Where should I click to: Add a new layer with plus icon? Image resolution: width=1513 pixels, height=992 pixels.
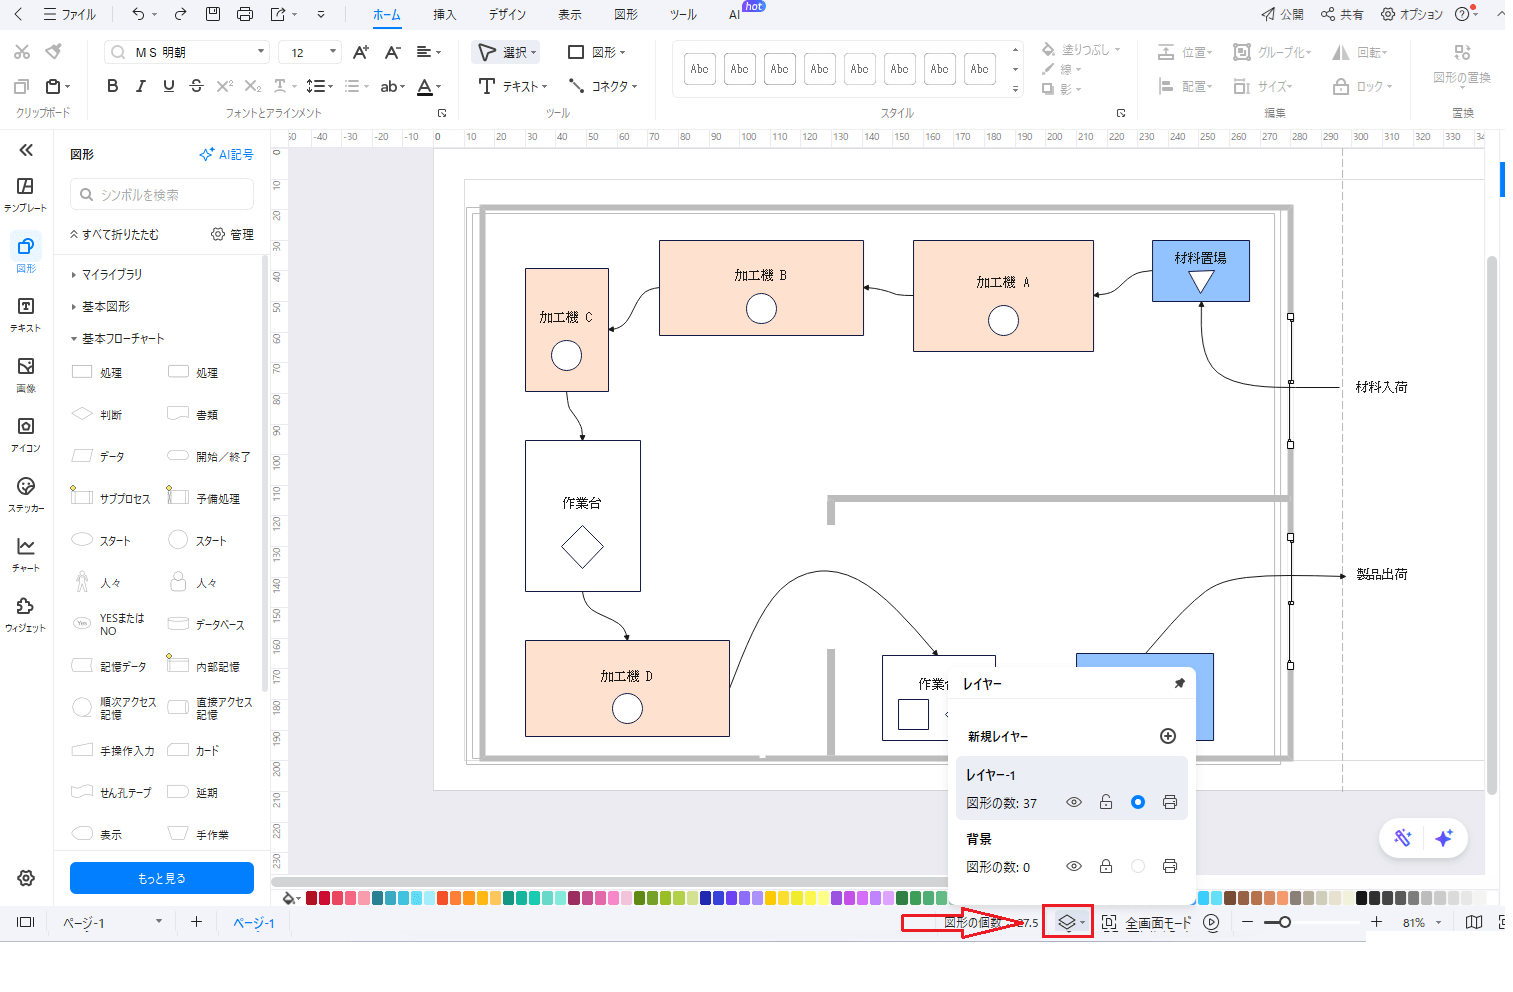pyautogui.click(x=1167, y=736)
